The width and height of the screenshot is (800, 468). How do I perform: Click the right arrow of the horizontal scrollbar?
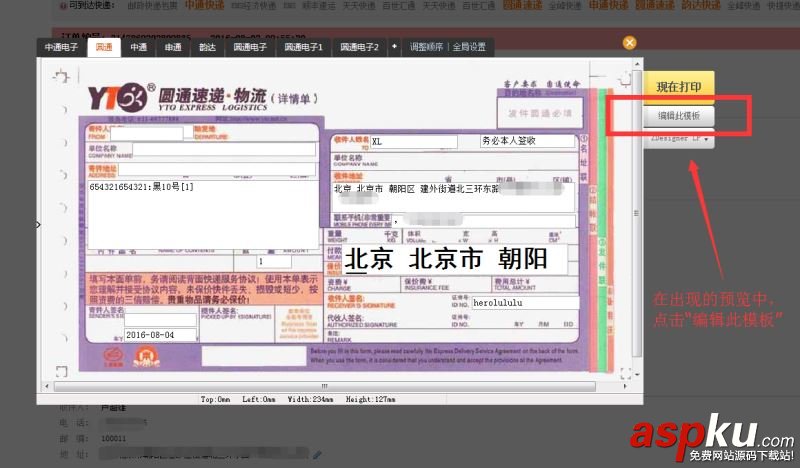(x=625, y=386)
